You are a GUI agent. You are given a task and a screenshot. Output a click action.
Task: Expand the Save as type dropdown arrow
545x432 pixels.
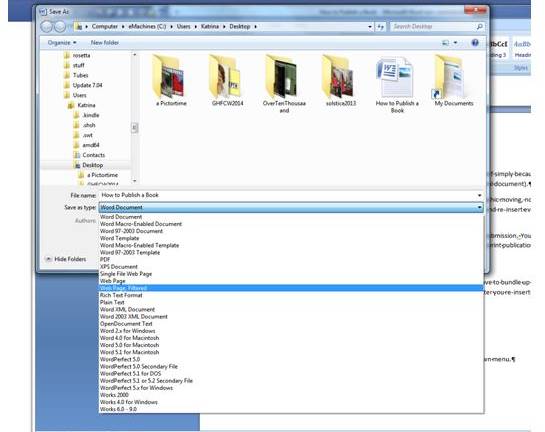(479, 207)
